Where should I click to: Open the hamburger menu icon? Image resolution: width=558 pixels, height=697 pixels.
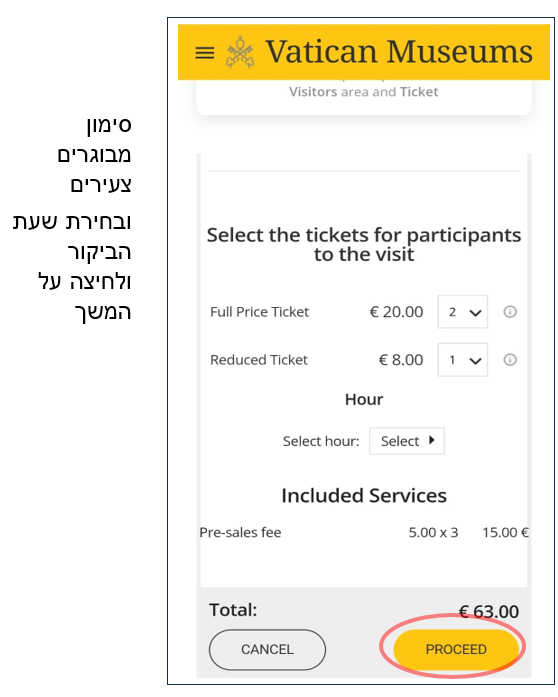pyautogui.click(x=205, y=53)
